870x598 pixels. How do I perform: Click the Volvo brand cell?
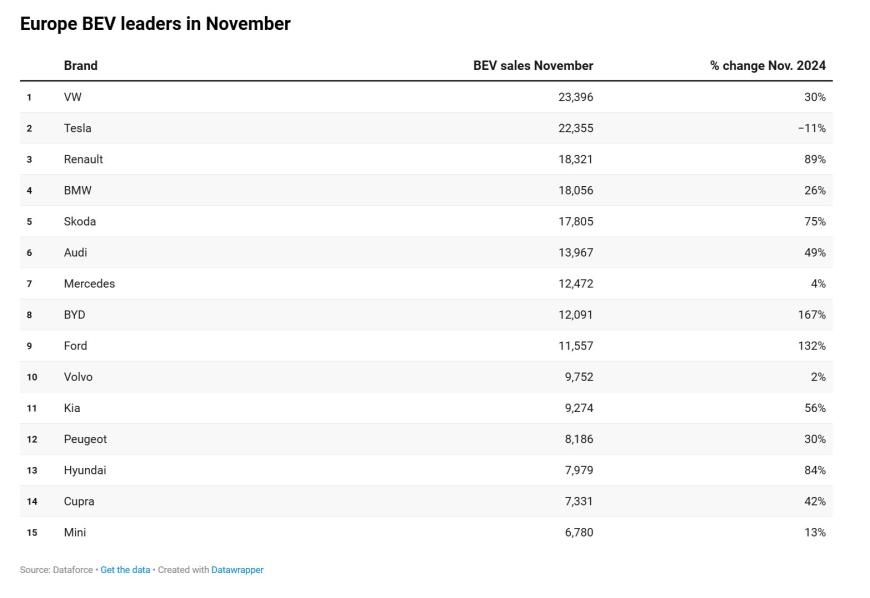click(78, 377)
